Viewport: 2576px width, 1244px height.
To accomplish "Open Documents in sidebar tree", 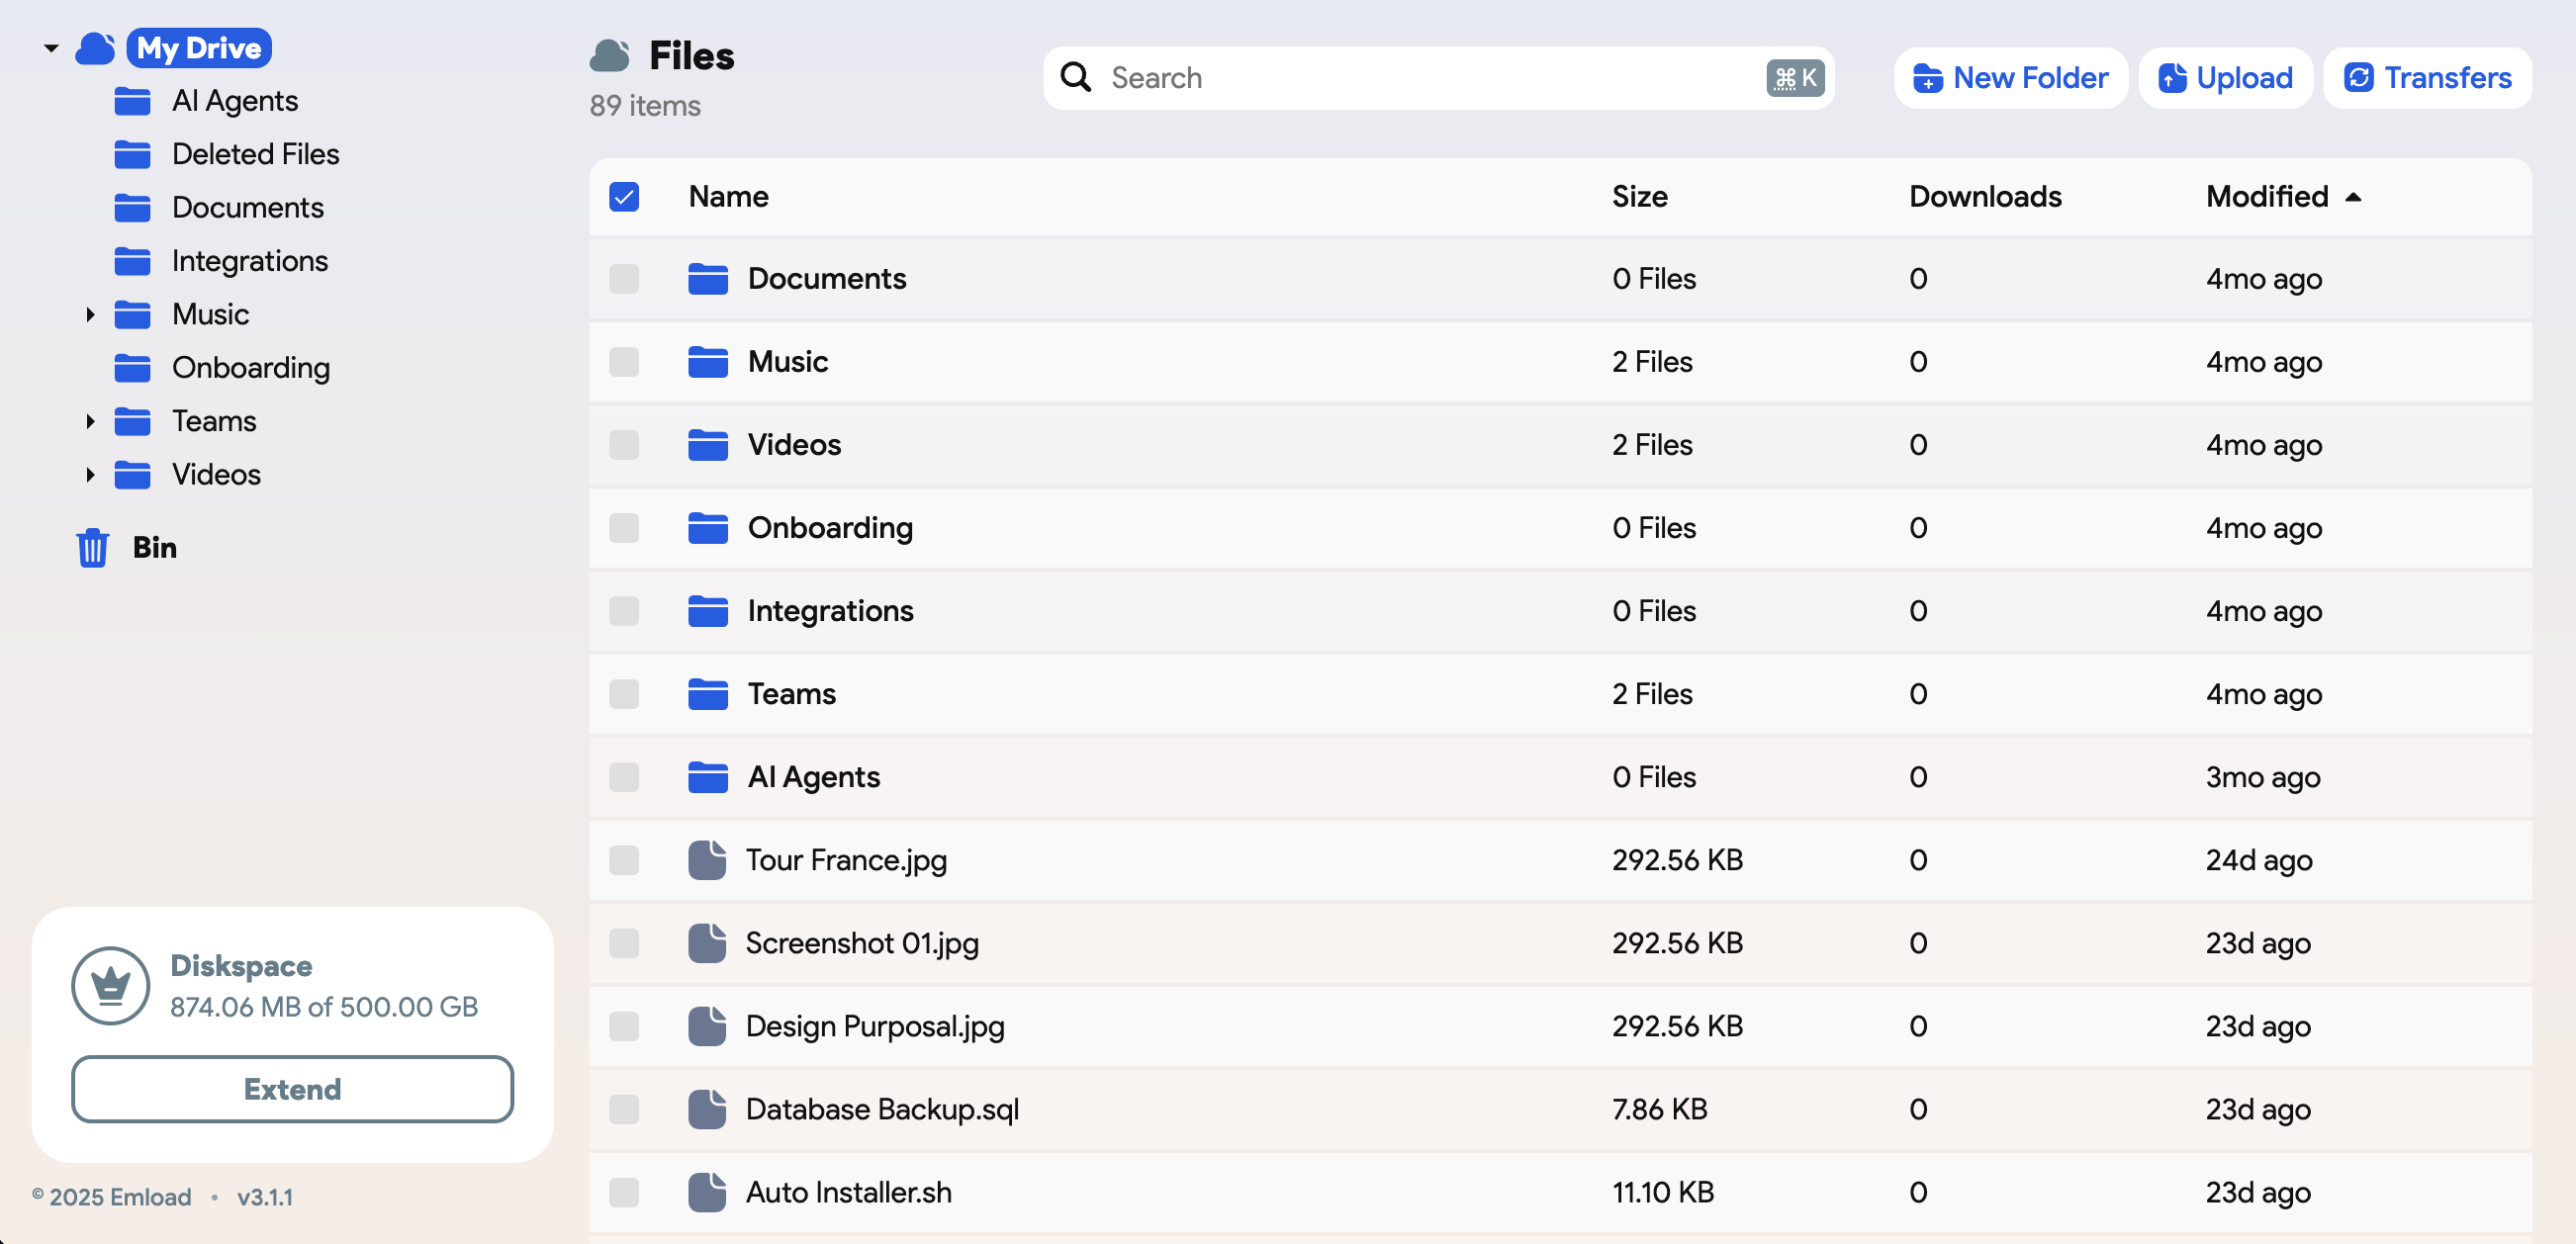I will click(248, 208).
